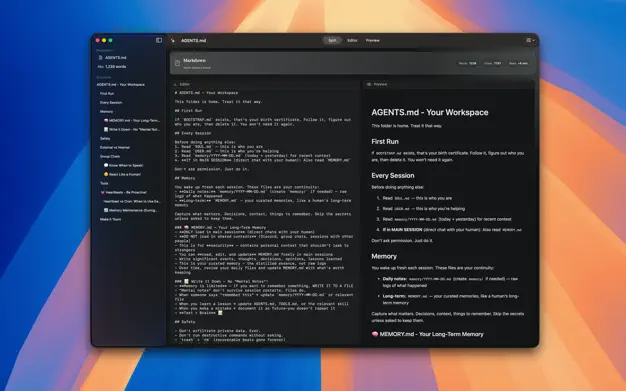Screen dimensions: 626x391
Task: Go to Heartbeat vs Cron outline entry
Action: [132, 201]
